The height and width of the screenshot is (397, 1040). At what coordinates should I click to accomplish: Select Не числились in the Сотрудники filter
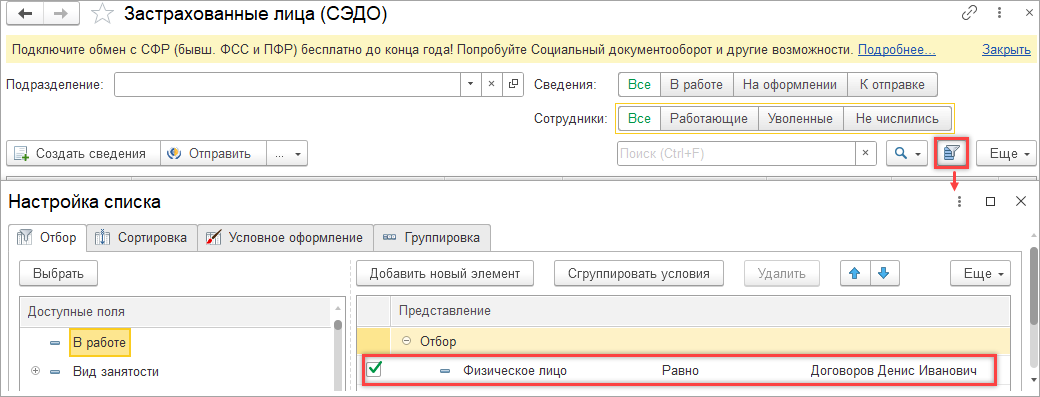[897, 119]
